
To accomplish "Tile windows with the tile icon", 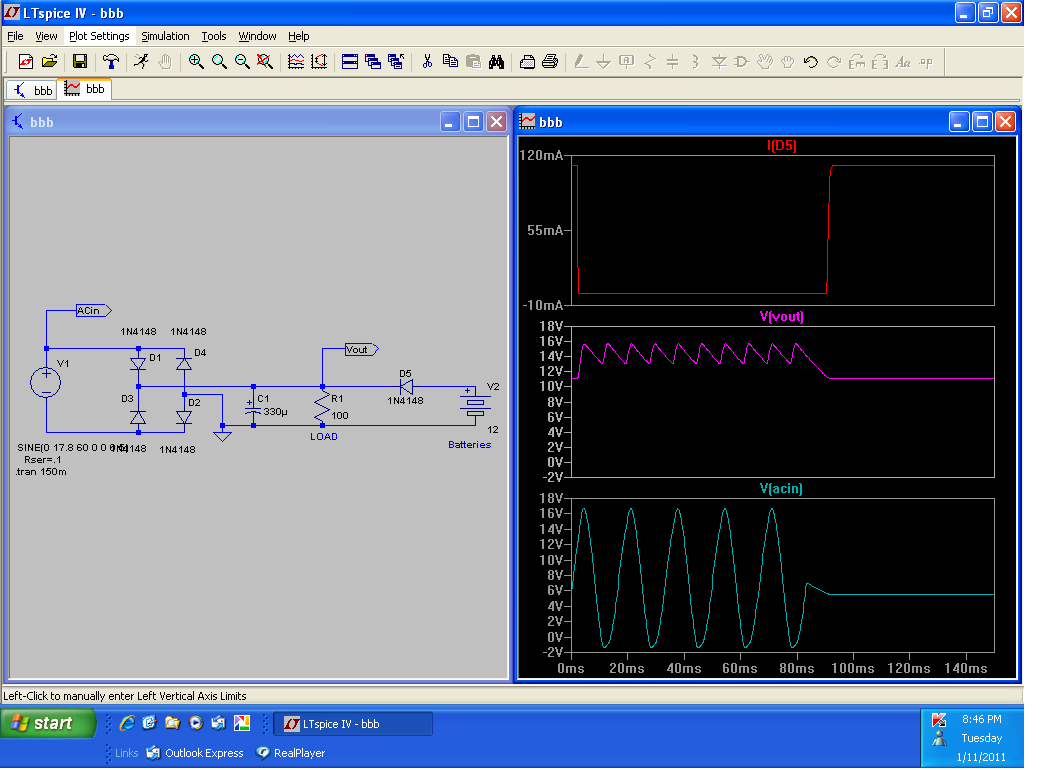I will tap(350, 62).
